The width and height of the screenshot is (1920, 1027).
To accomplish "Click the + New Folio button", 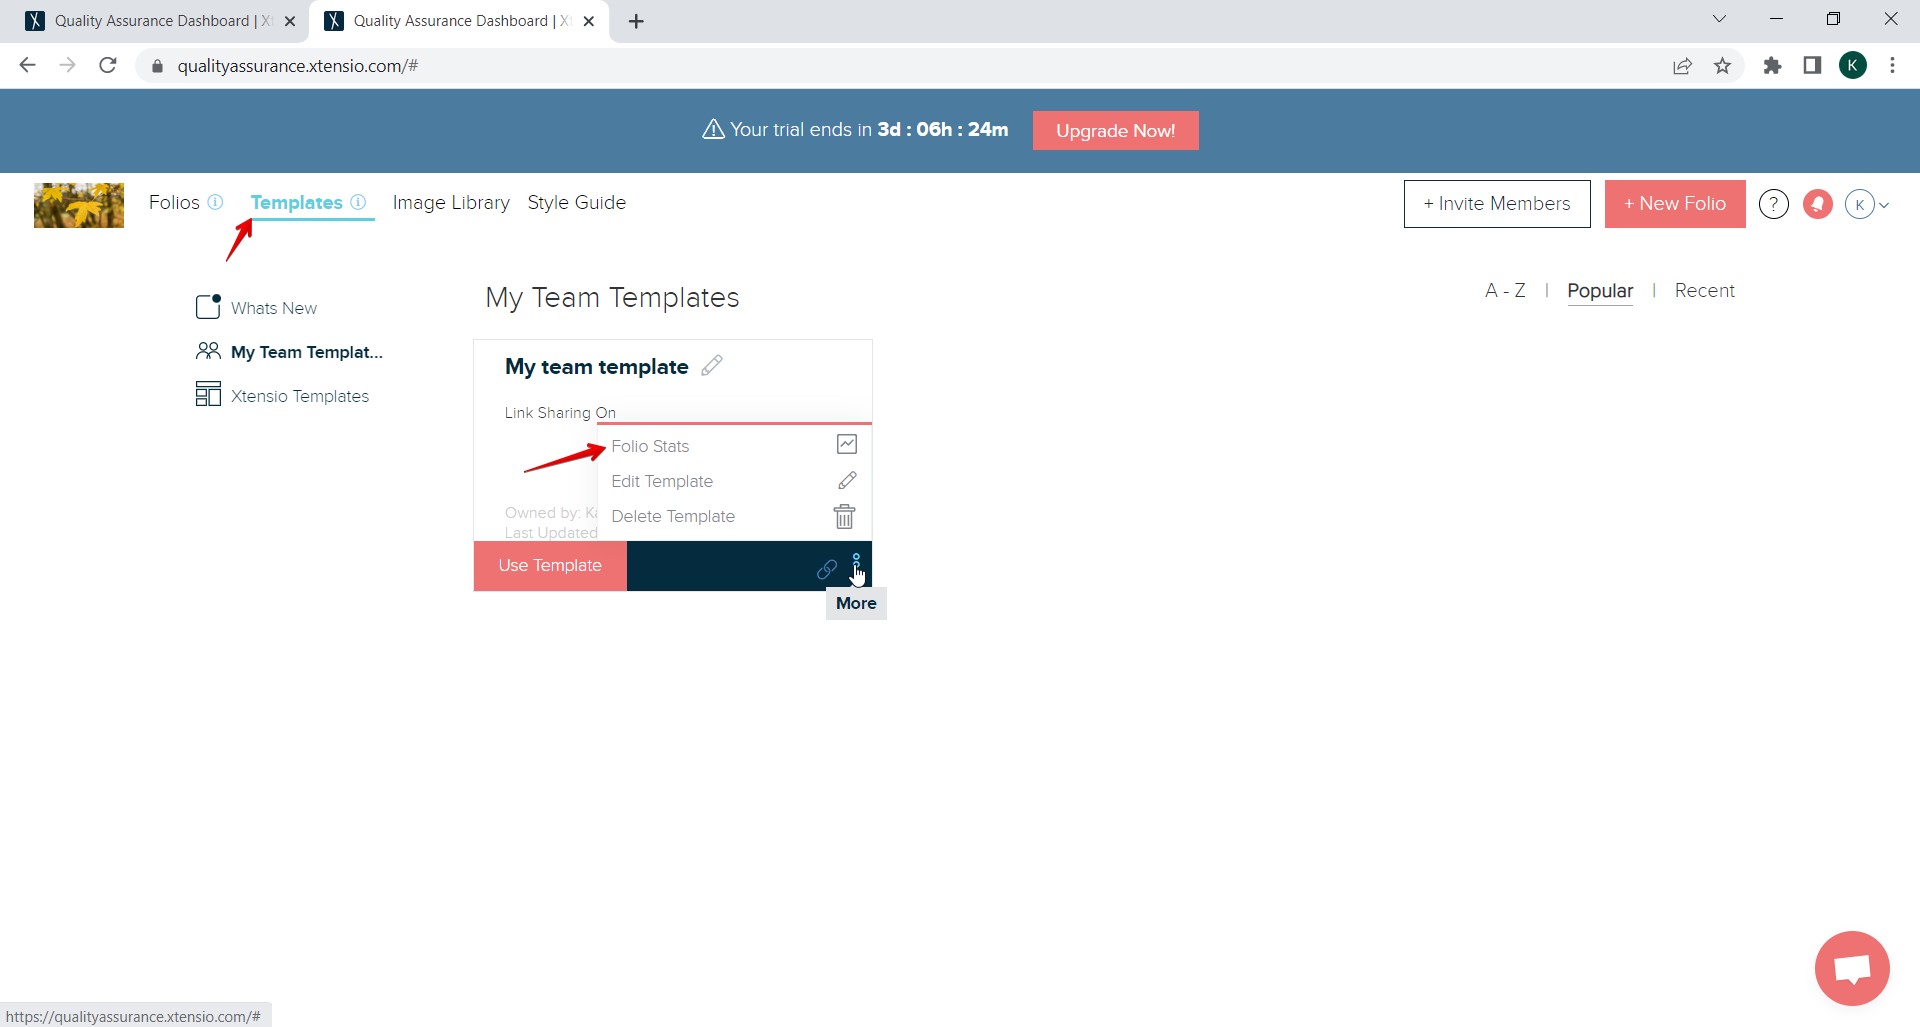I will click(x=1675, y=204).
